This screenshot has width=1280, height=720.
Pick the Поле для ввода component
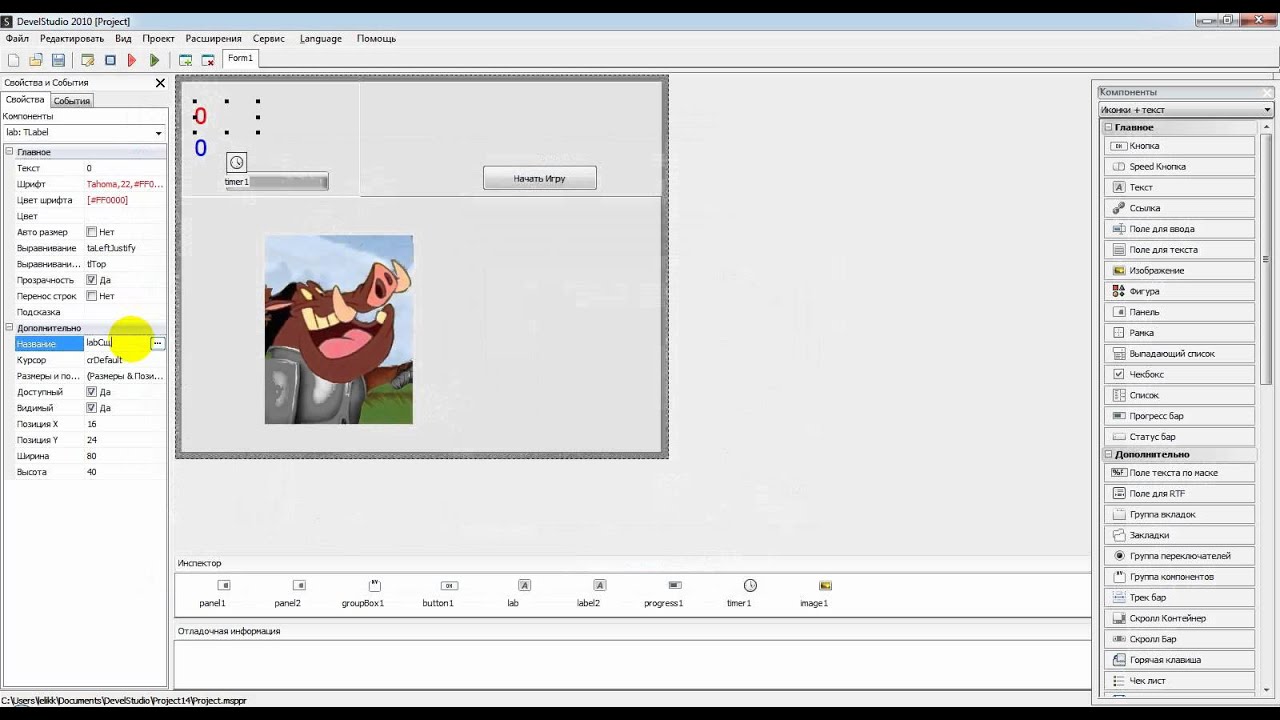click(x=1180, y=229)
